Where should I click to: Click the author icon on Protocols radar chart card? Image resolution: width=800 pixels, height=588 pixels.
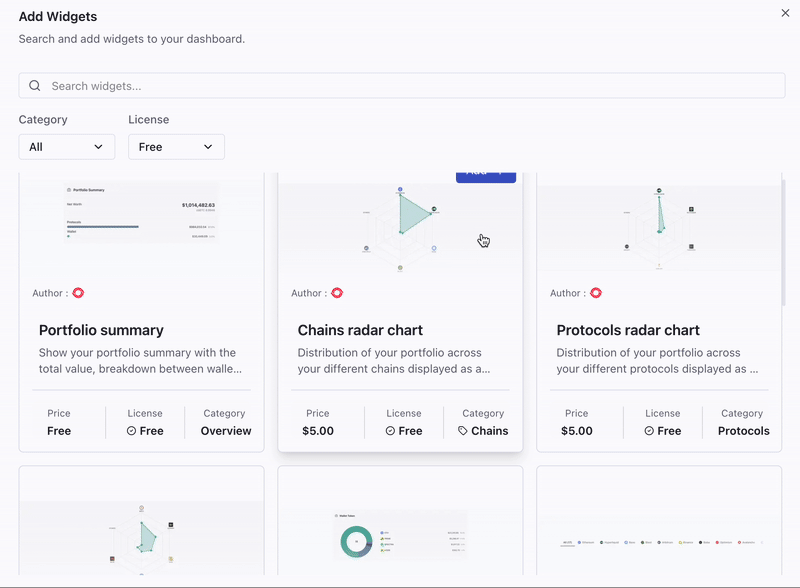coord(595,293)
